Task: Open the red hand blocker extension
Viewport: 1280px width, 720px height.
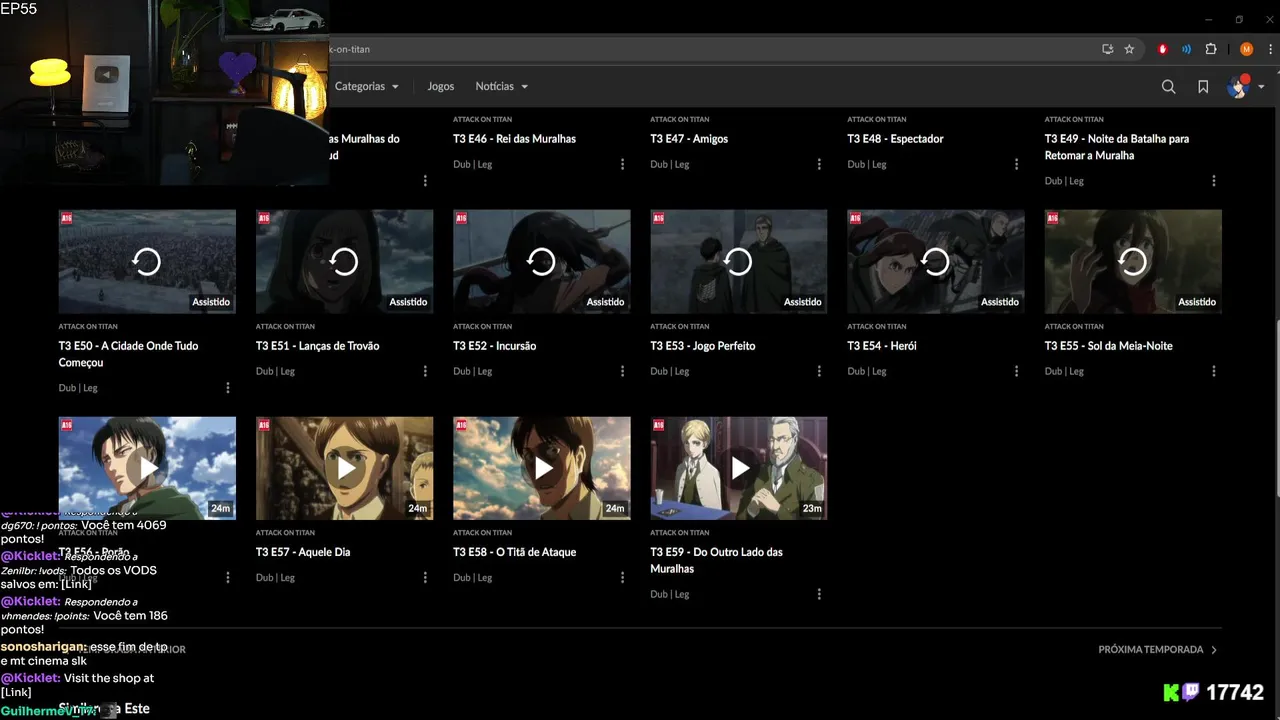Action: point(1163,49)
